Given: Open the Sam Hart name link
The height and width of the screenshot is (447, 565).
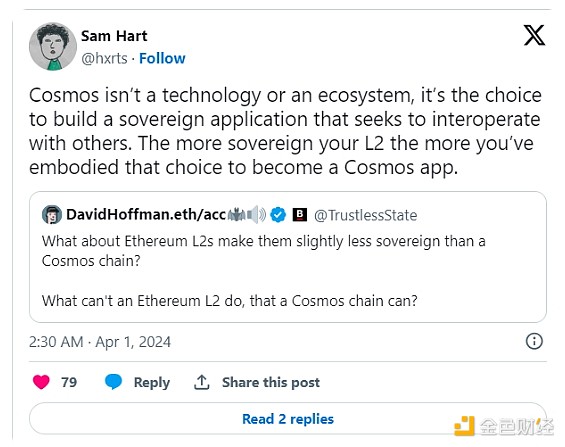Looking at the screenshot, I should point(114,36).
